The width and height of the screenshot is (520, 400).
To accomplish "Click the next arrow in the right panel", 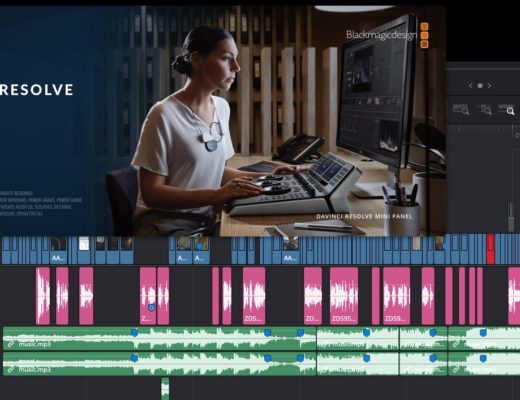I will (489, 86).
